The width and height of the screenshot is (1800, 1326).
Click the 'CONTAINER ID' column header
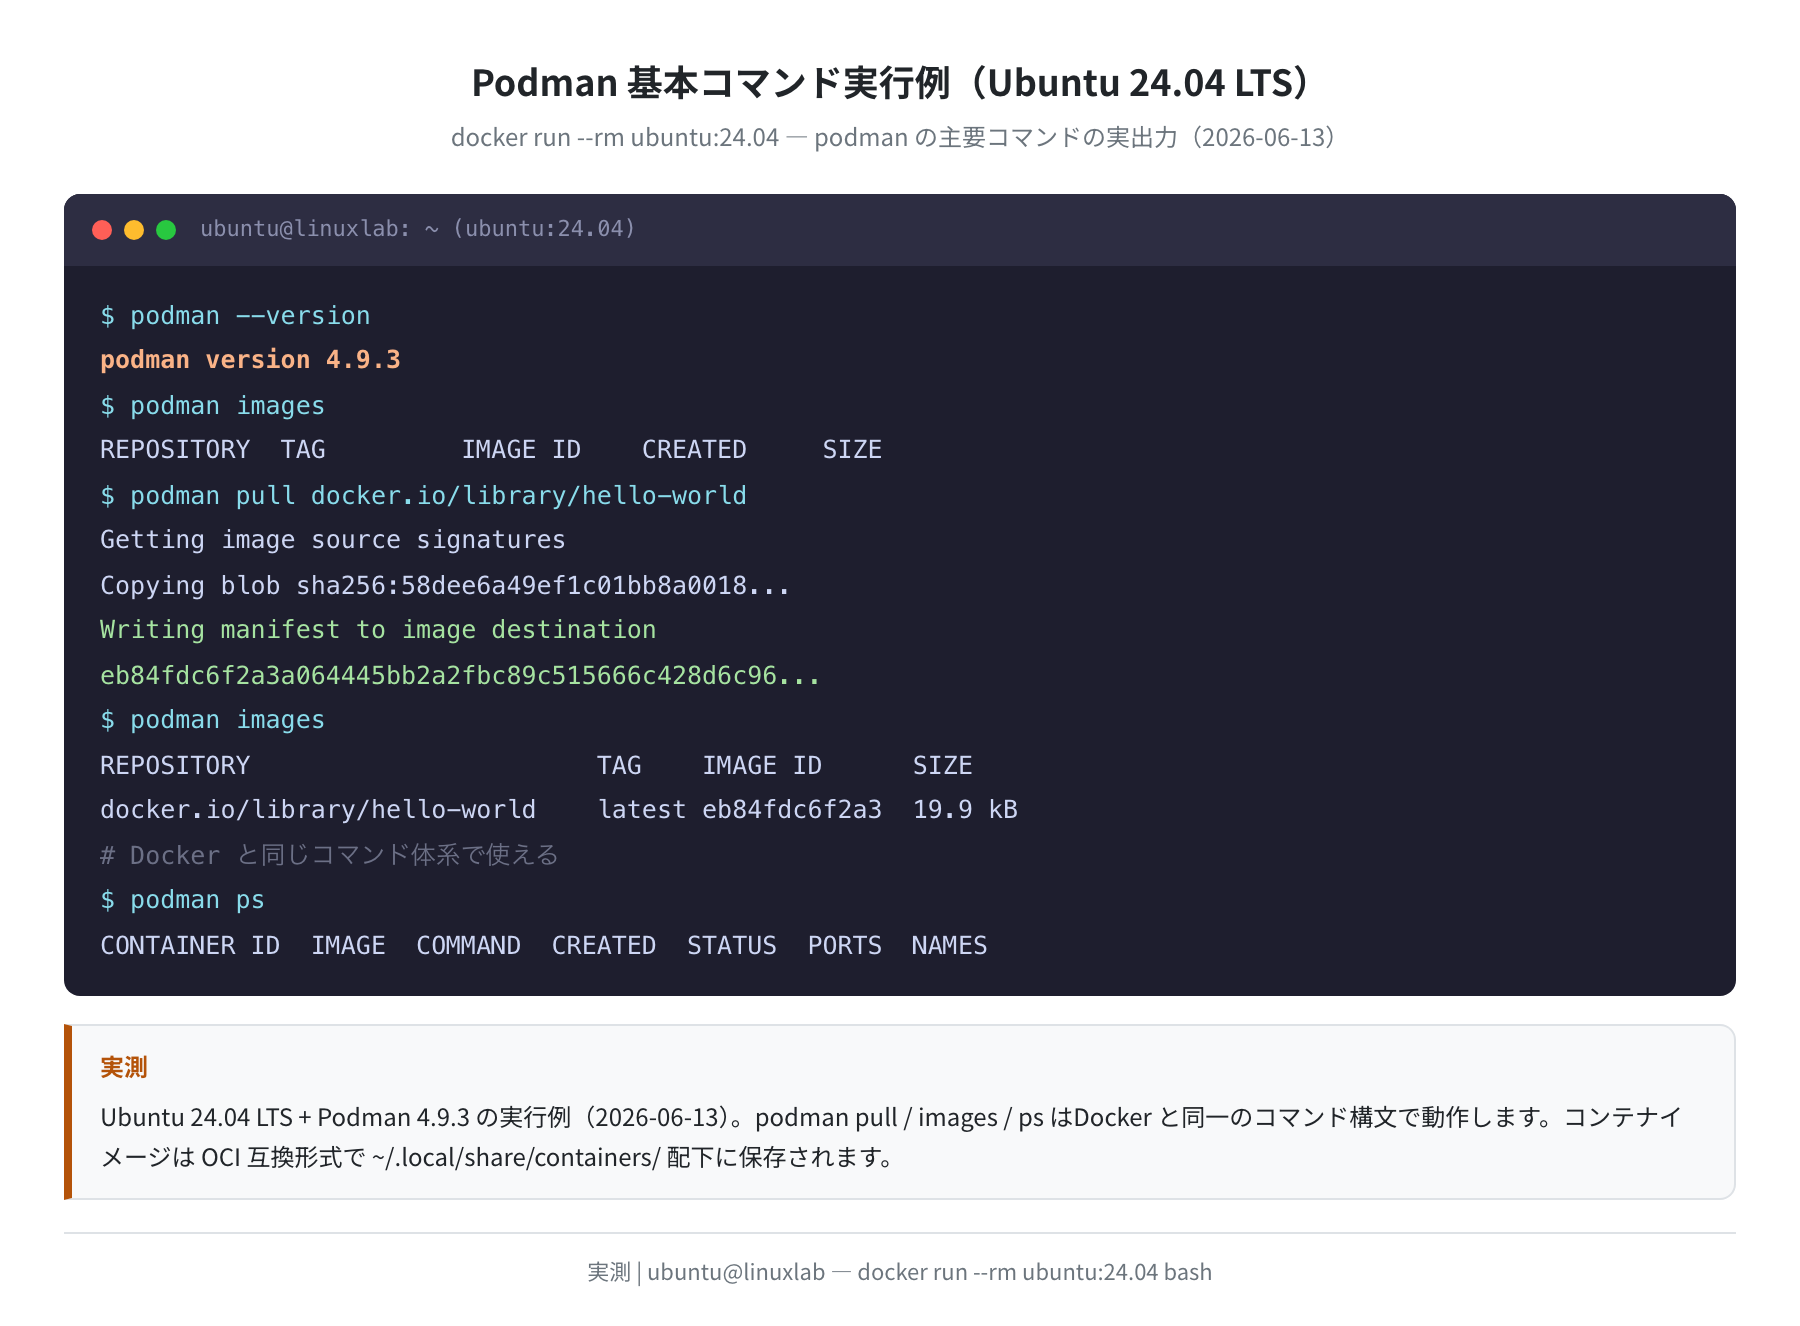click(x=190, y=946)
